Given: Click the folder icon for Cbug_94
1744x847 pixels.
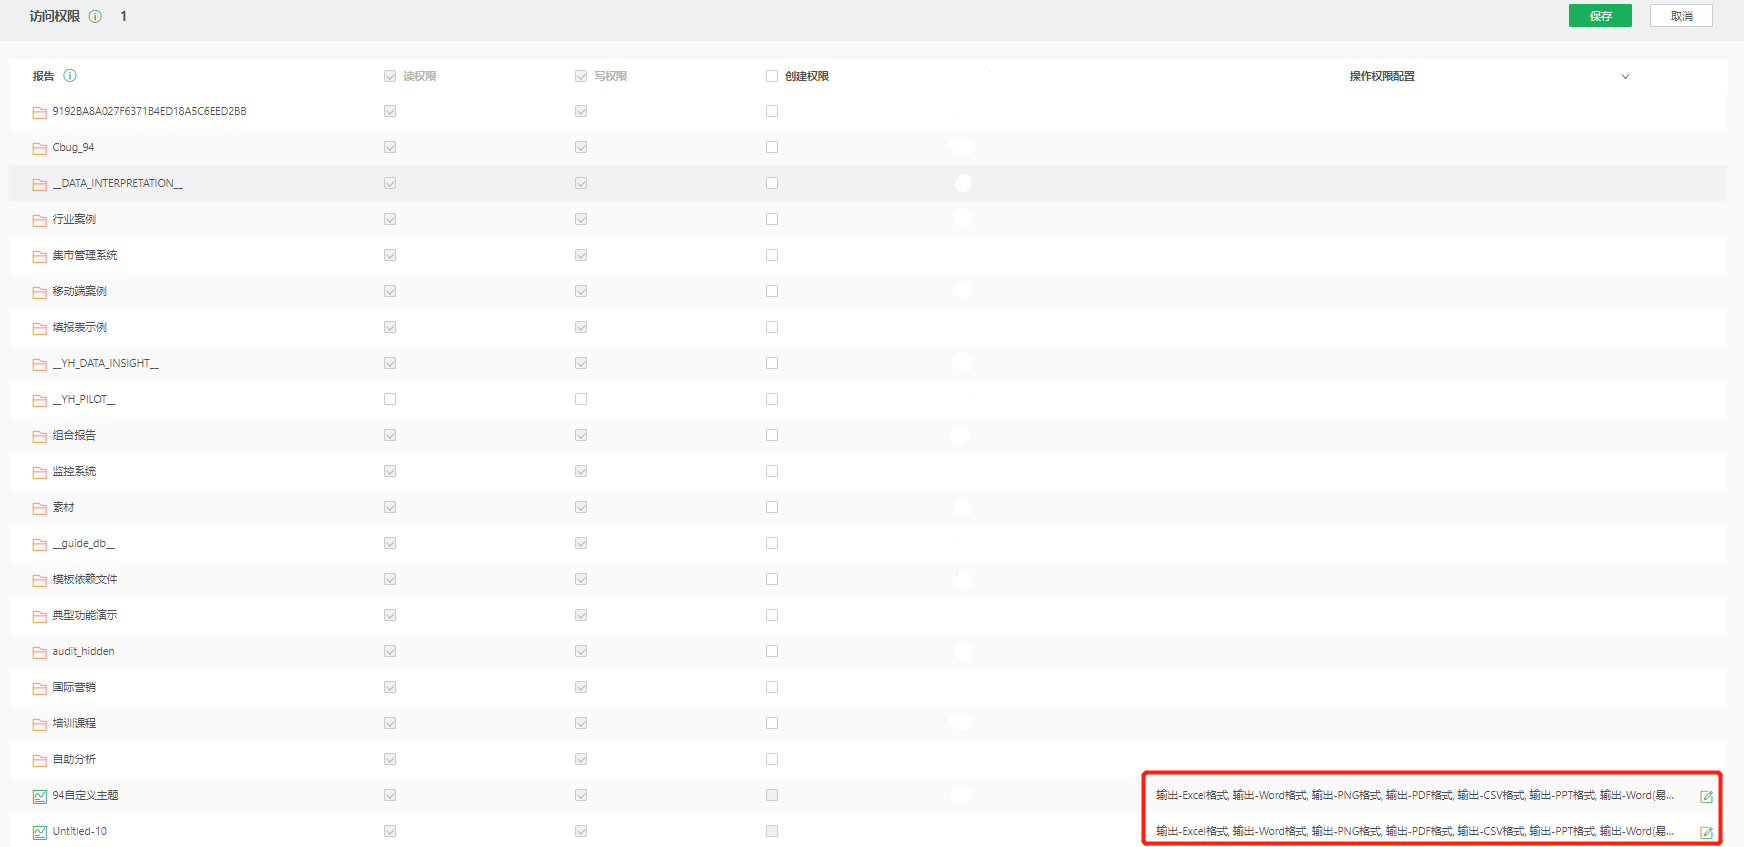Looking at the screenshot, I should pos(40,148).
